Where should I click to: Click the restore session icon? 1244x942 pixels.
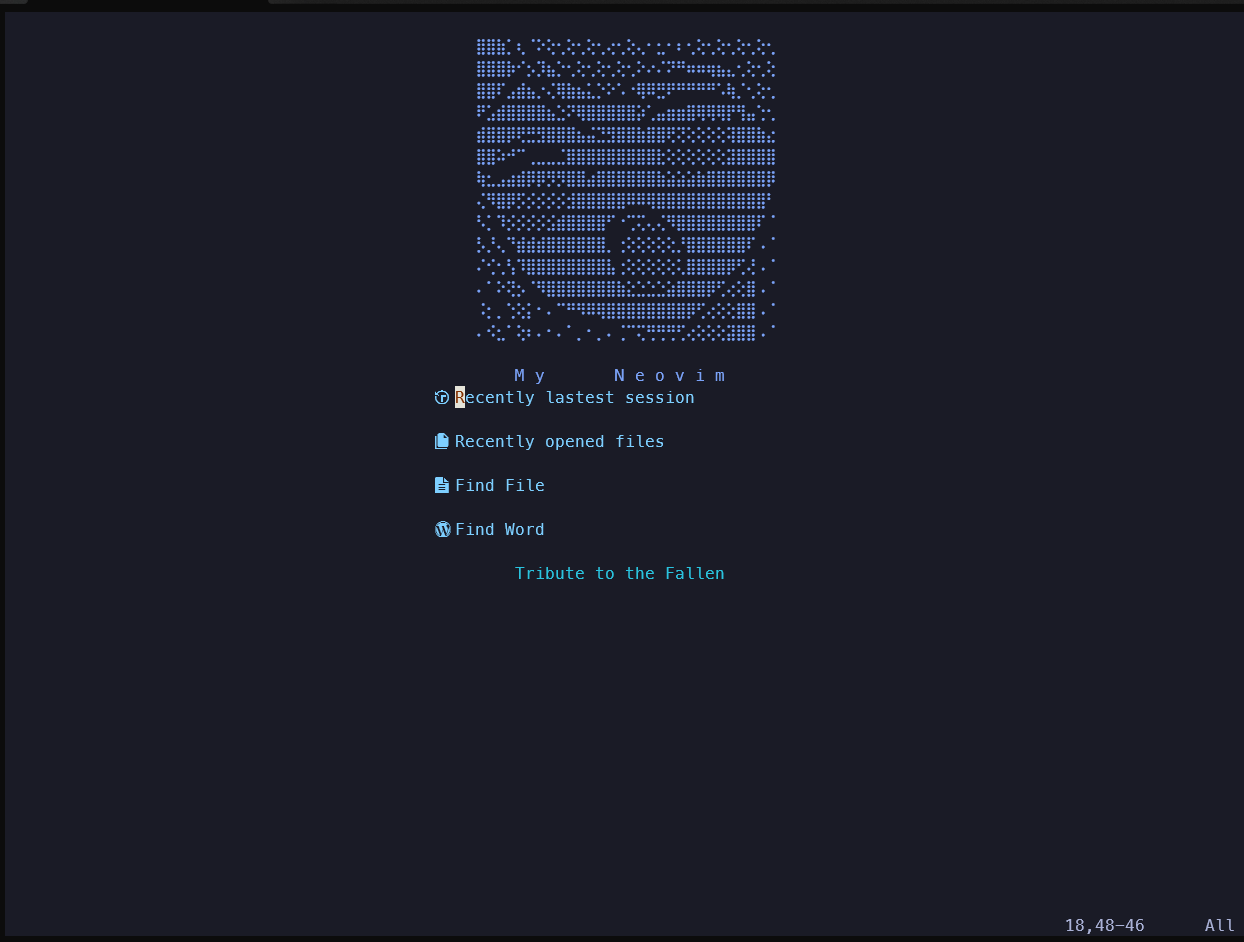pos(442,398)
